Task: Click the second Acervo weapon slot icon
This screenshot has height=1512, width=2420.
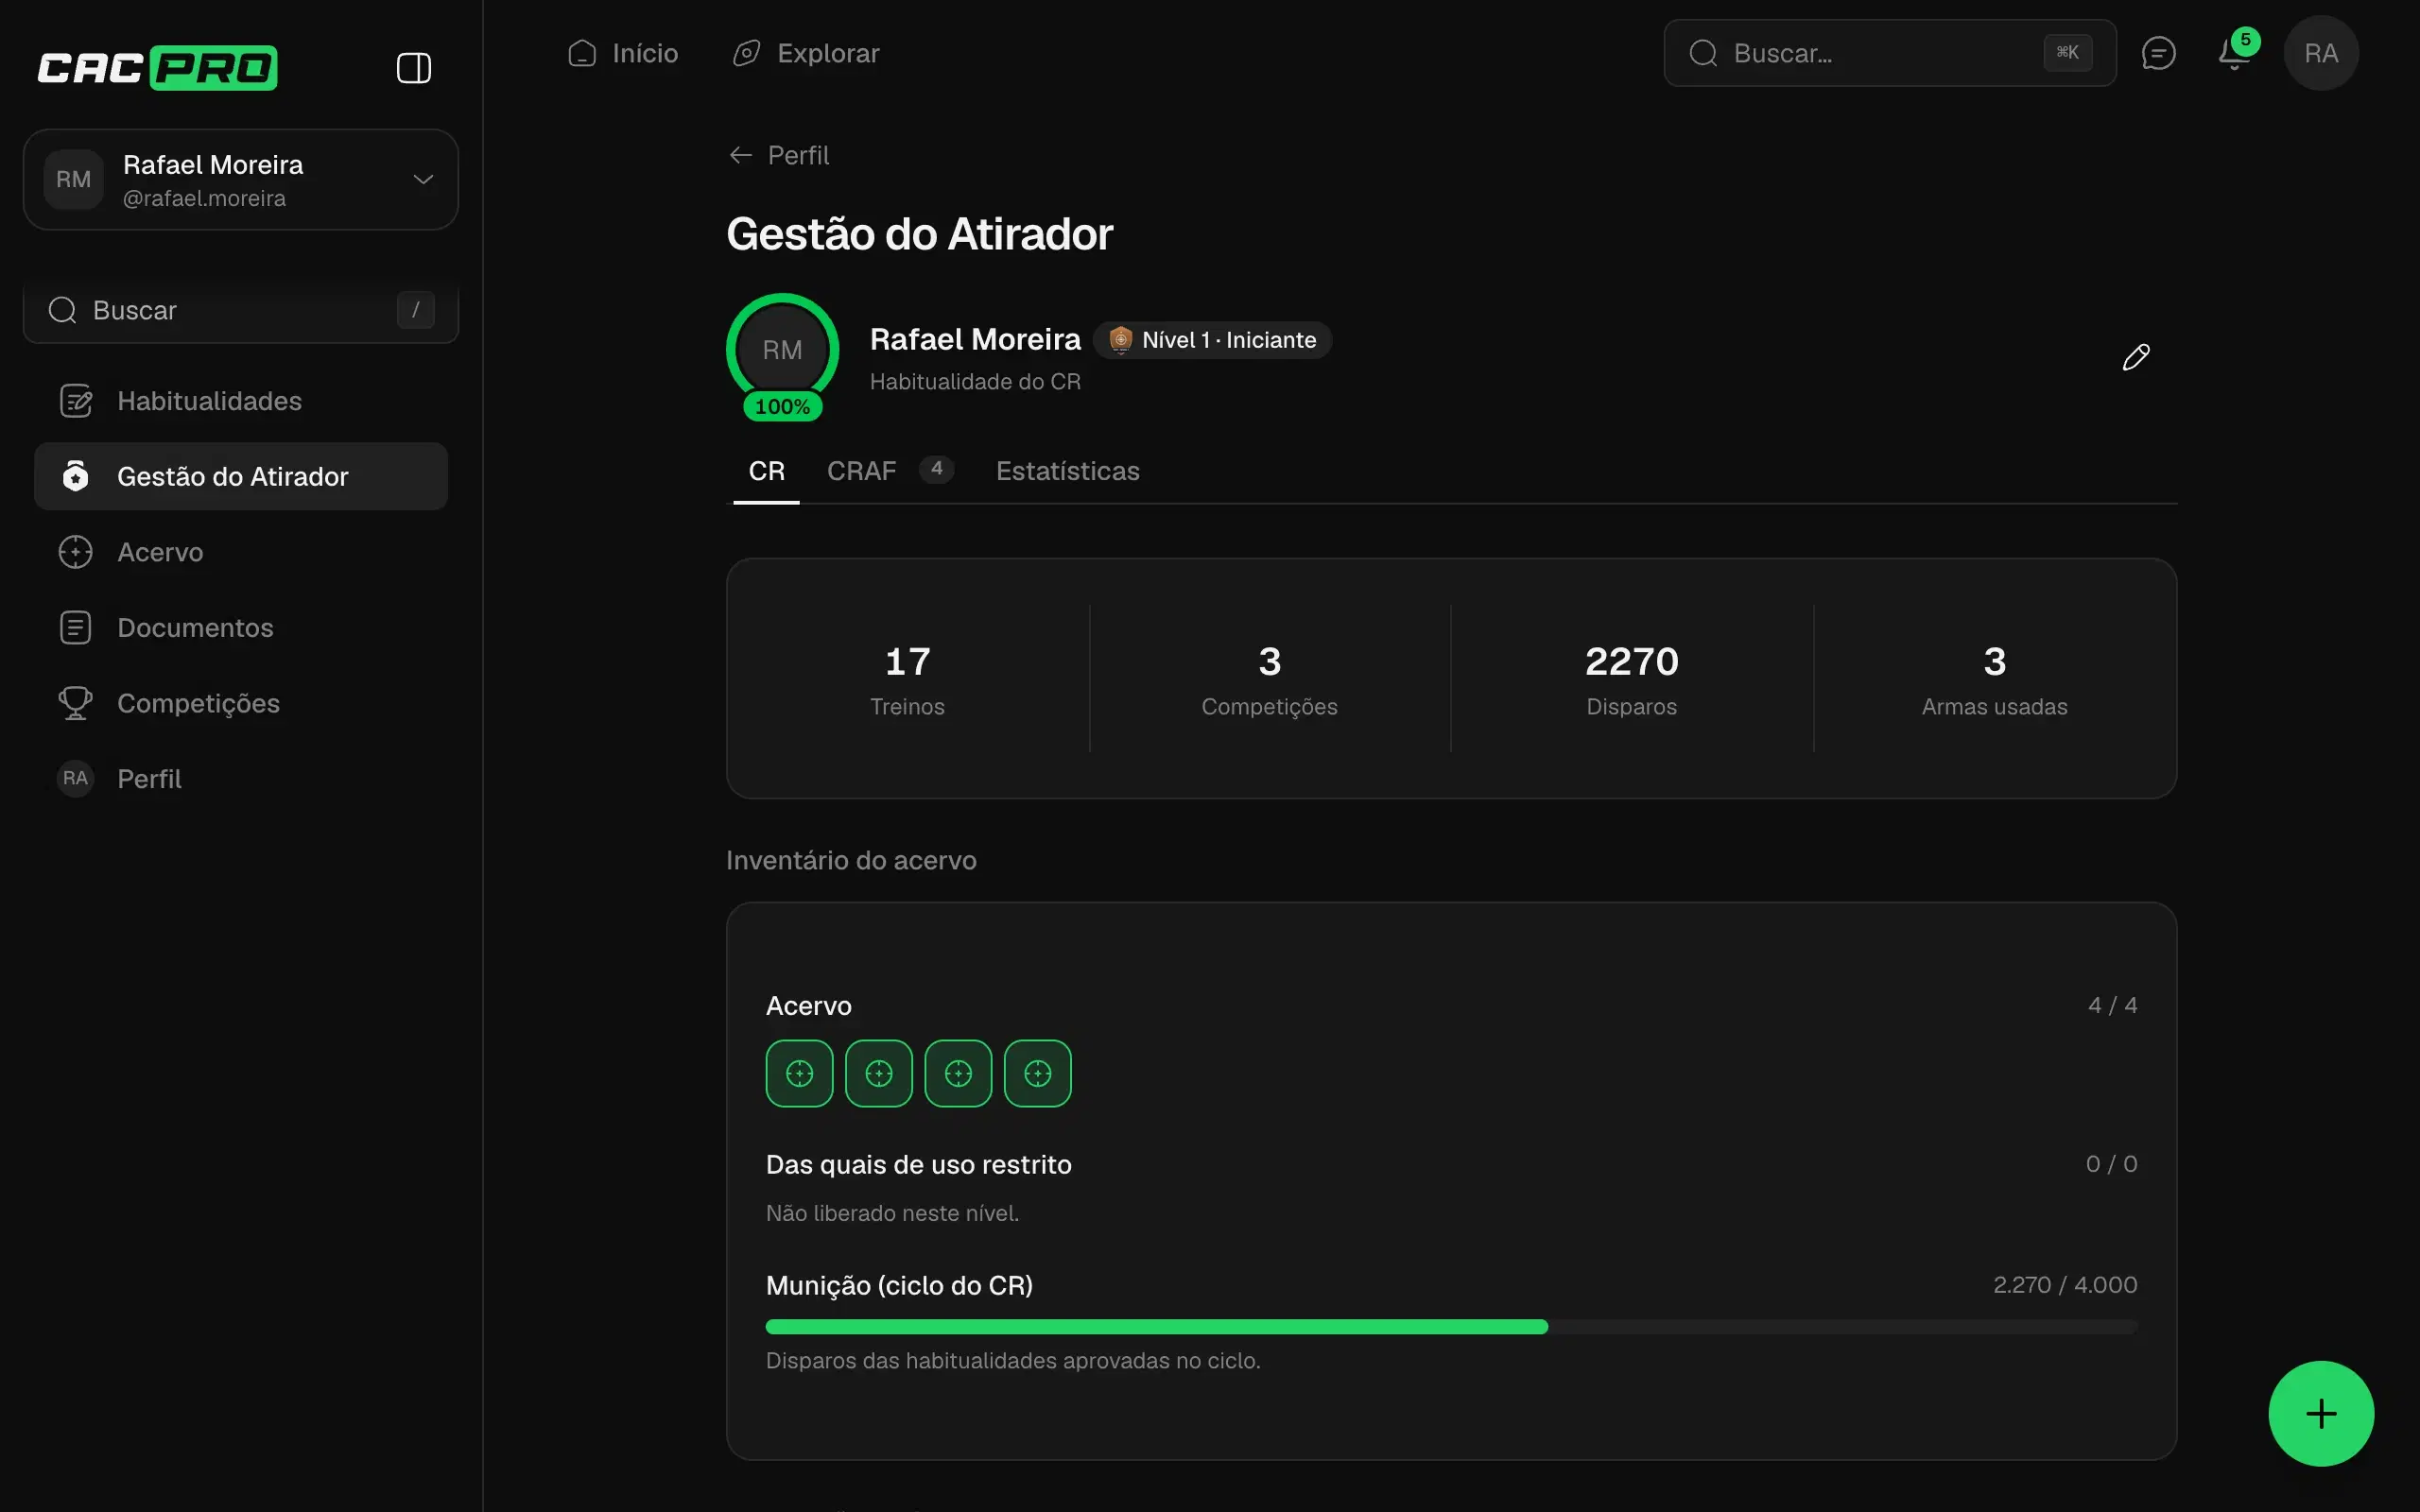Action: (x=878, y=1074)
